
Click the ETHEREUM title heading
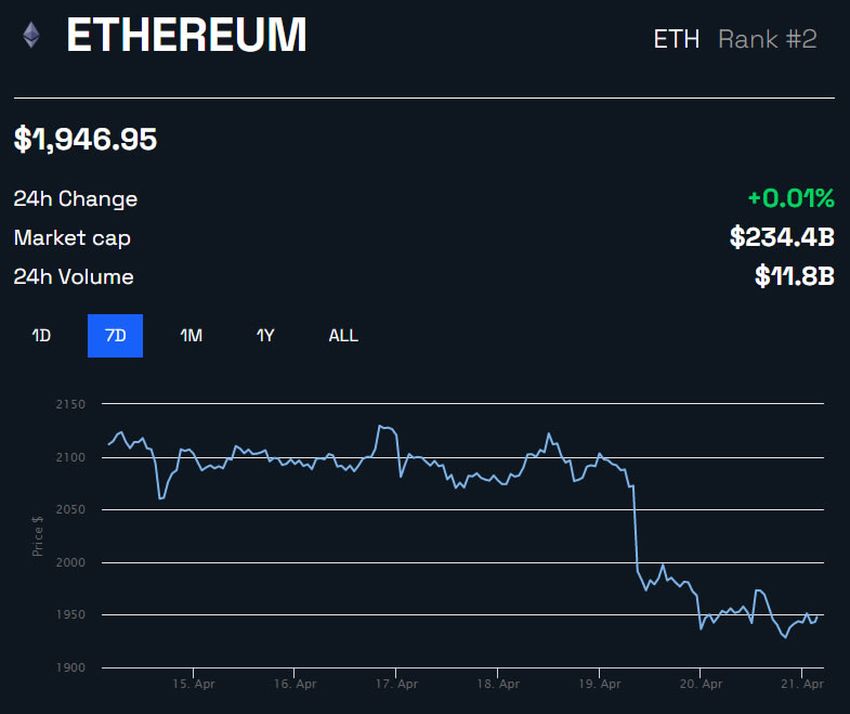[186, 35]
